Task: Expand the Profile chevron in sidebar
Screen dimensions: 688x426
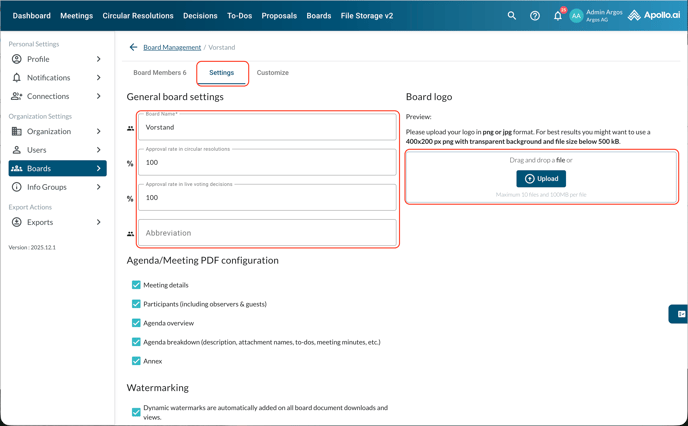Action: (98, 59)
